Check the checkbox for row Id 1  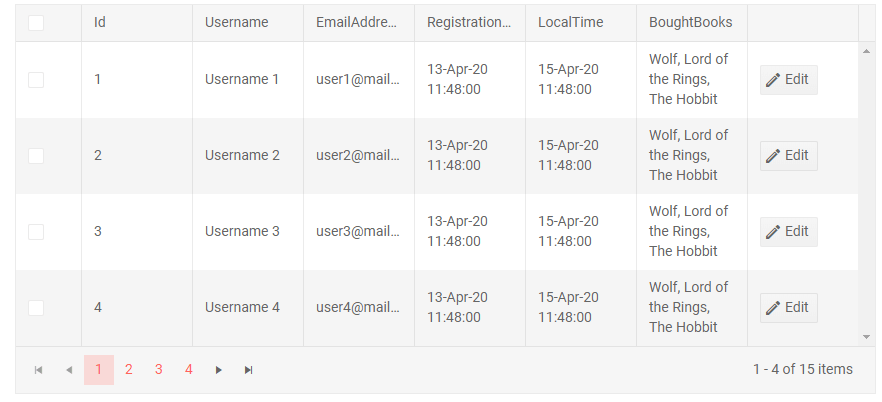click(36, 80)
